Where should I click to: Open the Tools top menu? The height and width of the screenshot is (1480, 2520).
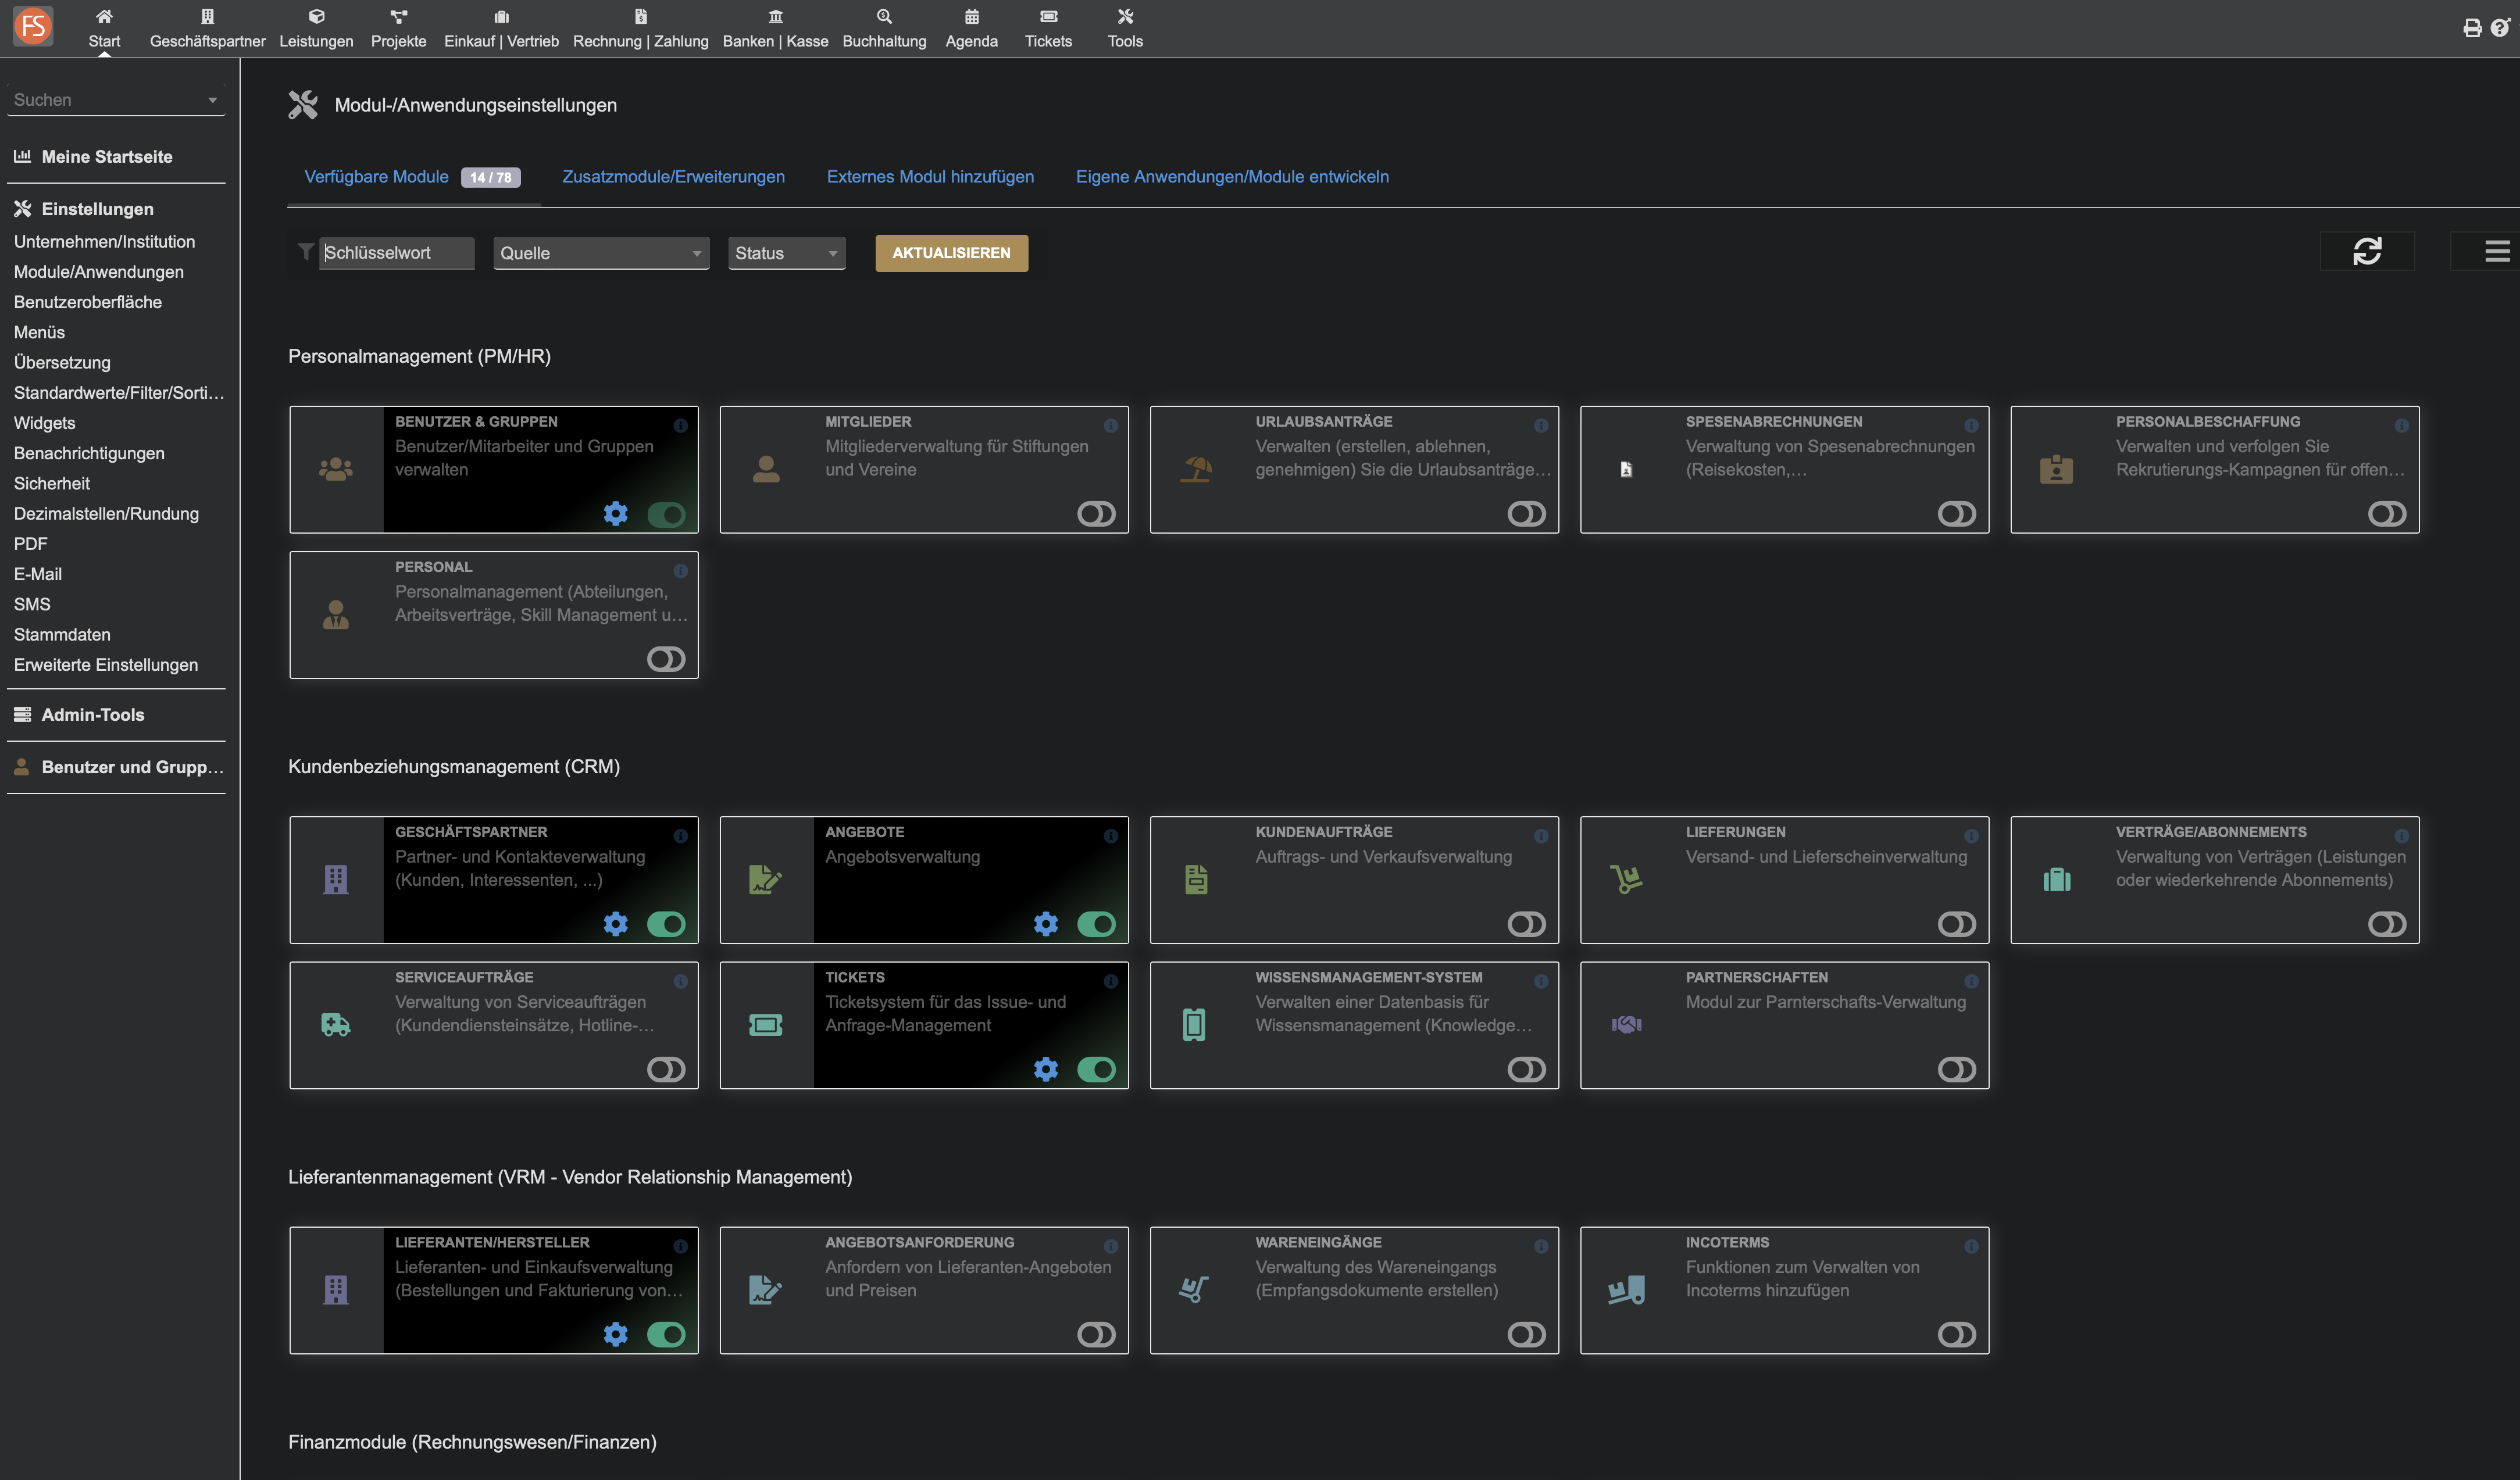point(1125,28)
